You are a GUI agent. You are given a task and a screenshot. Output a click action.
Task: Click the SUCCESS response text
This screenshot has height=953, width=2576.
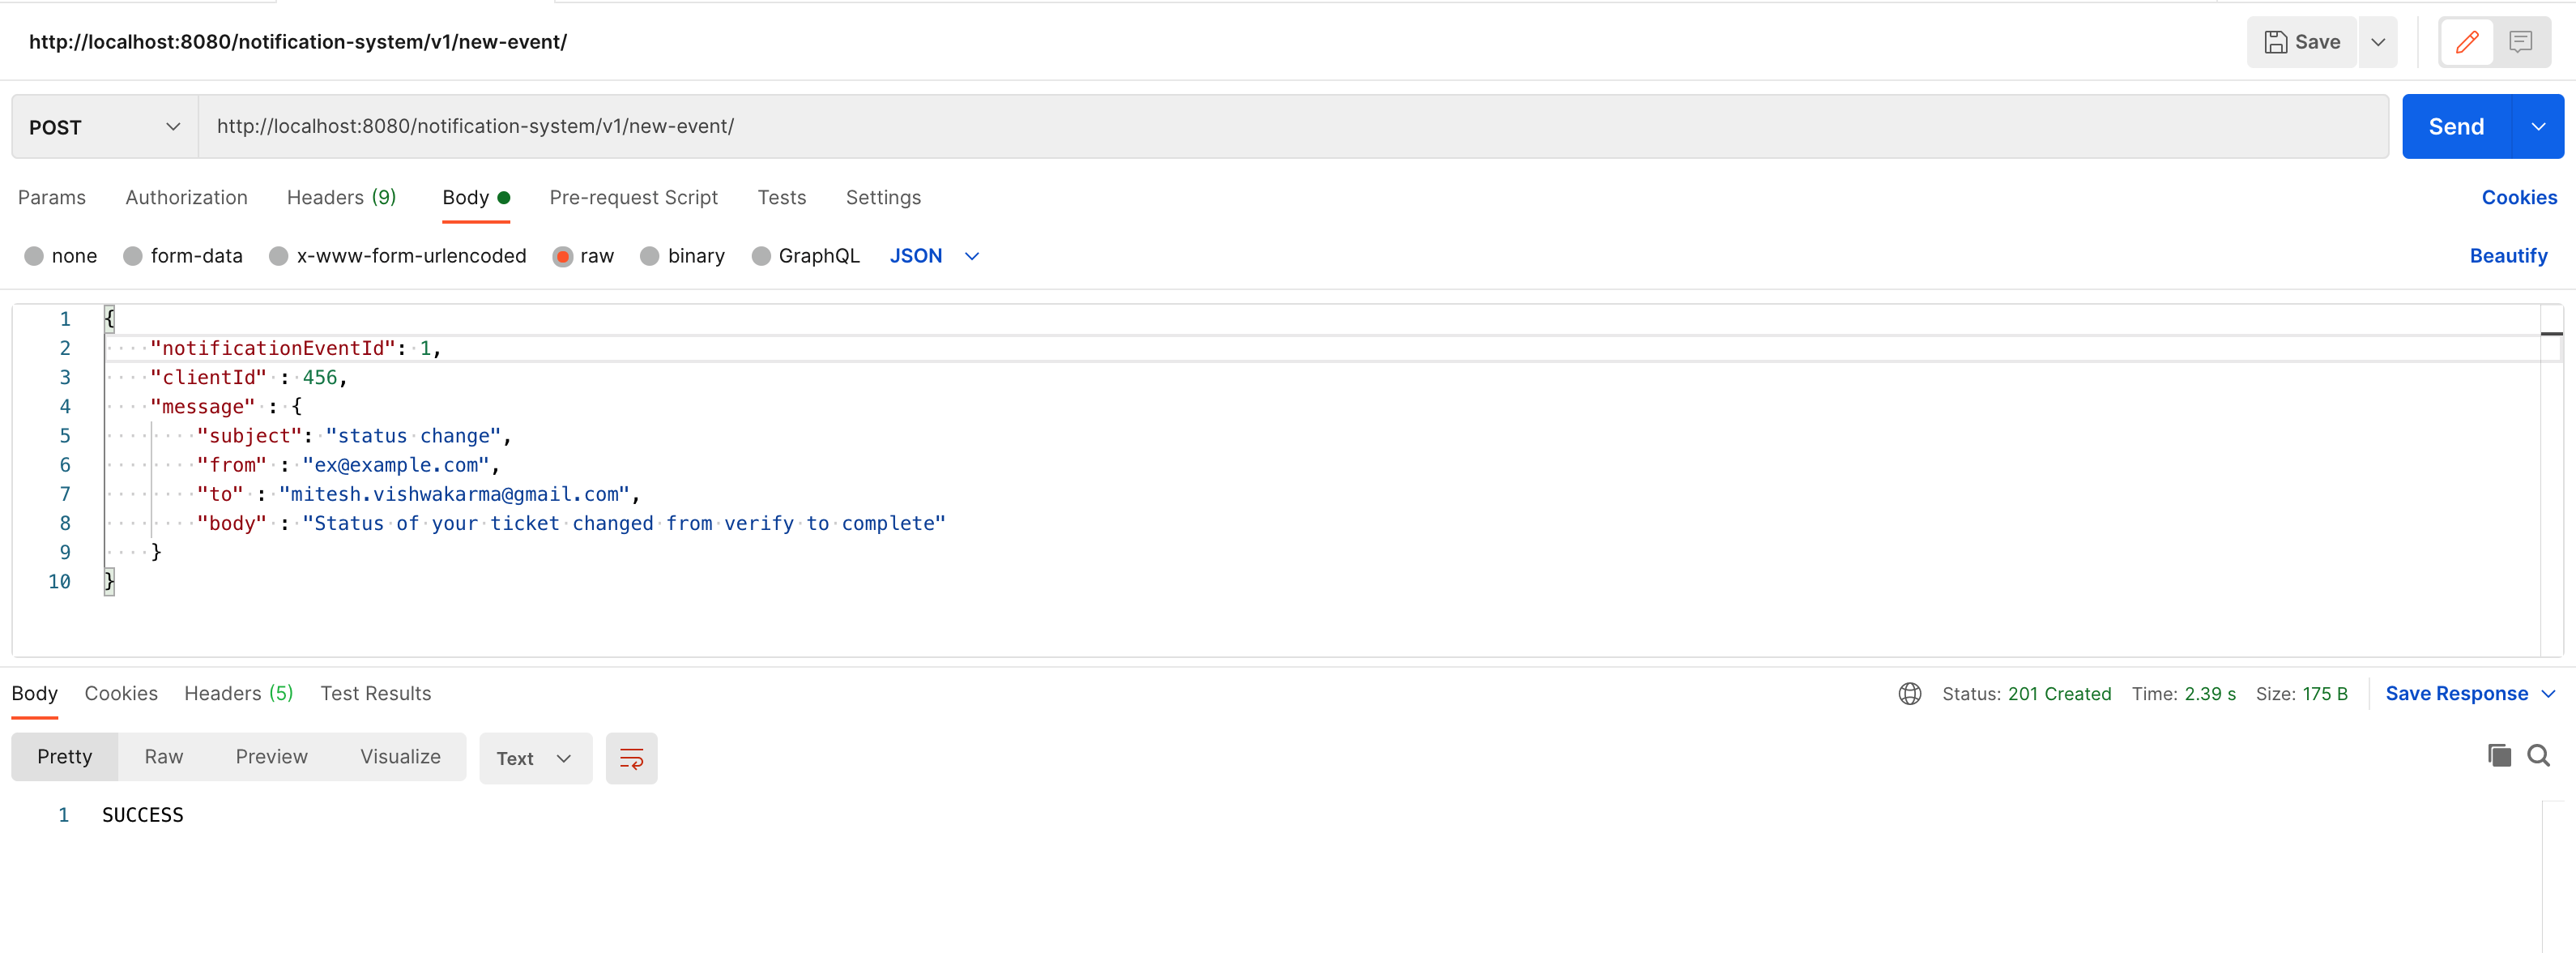tap(142, 815)
